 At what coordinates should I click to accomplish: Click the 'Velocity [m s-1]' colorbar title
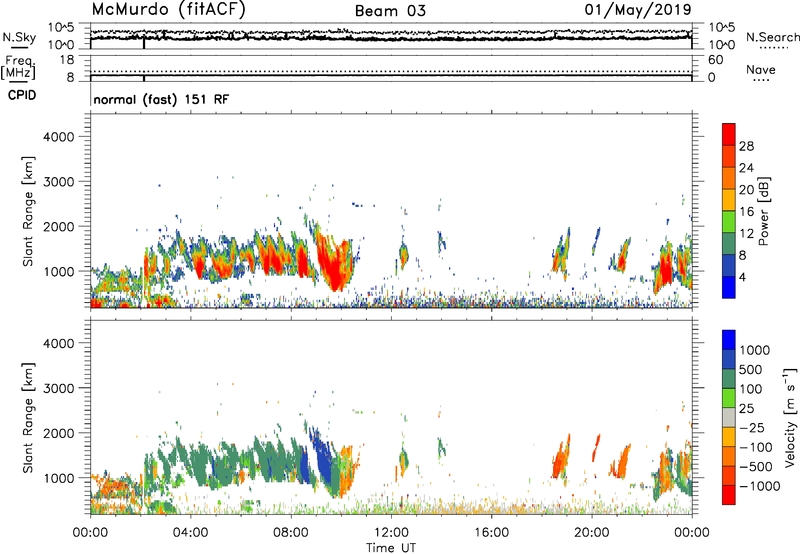point(790,417)
